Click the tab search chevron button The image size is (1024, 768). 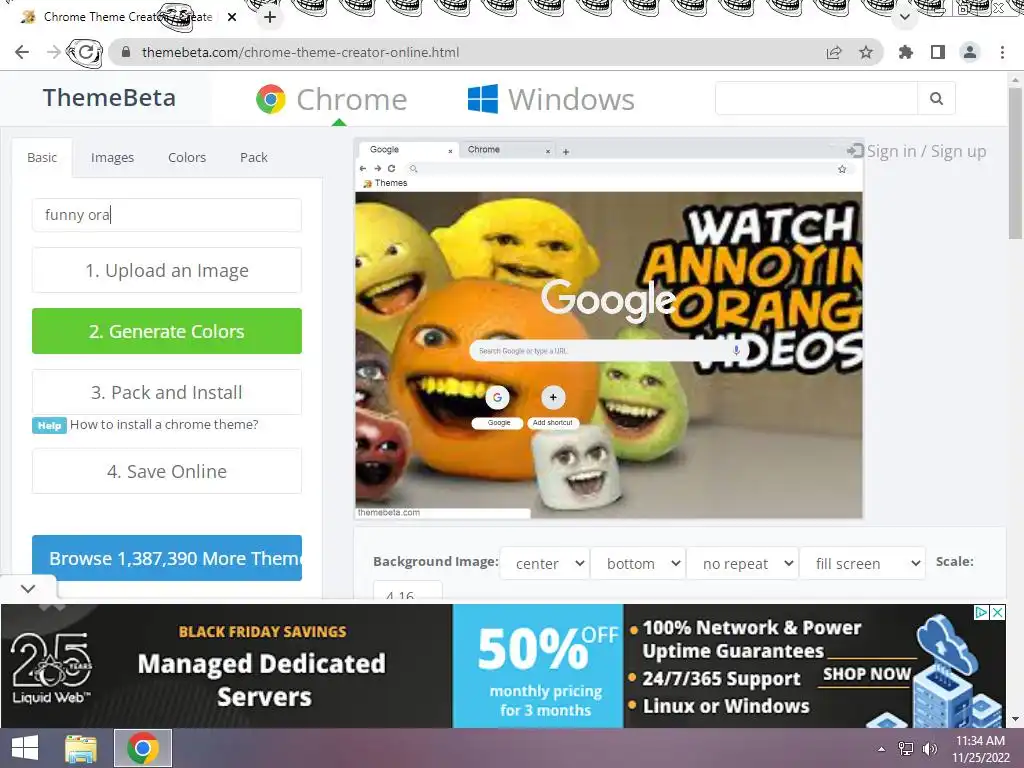point(904,17)
